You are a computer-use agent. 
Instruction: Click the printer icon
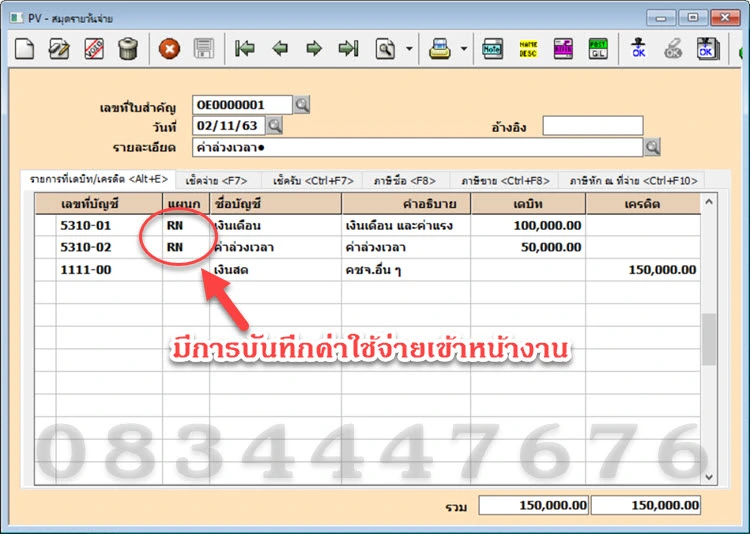439,48
